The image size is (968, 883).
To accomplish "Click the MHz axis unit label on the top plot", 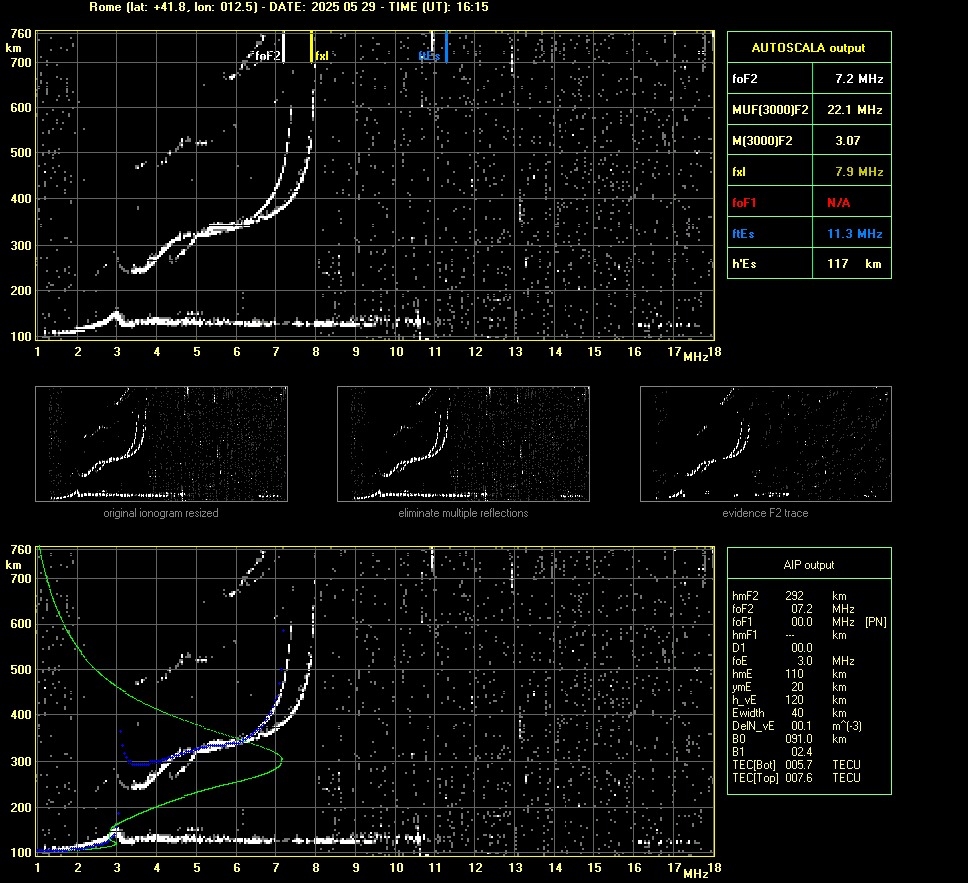I will (695, 357).
